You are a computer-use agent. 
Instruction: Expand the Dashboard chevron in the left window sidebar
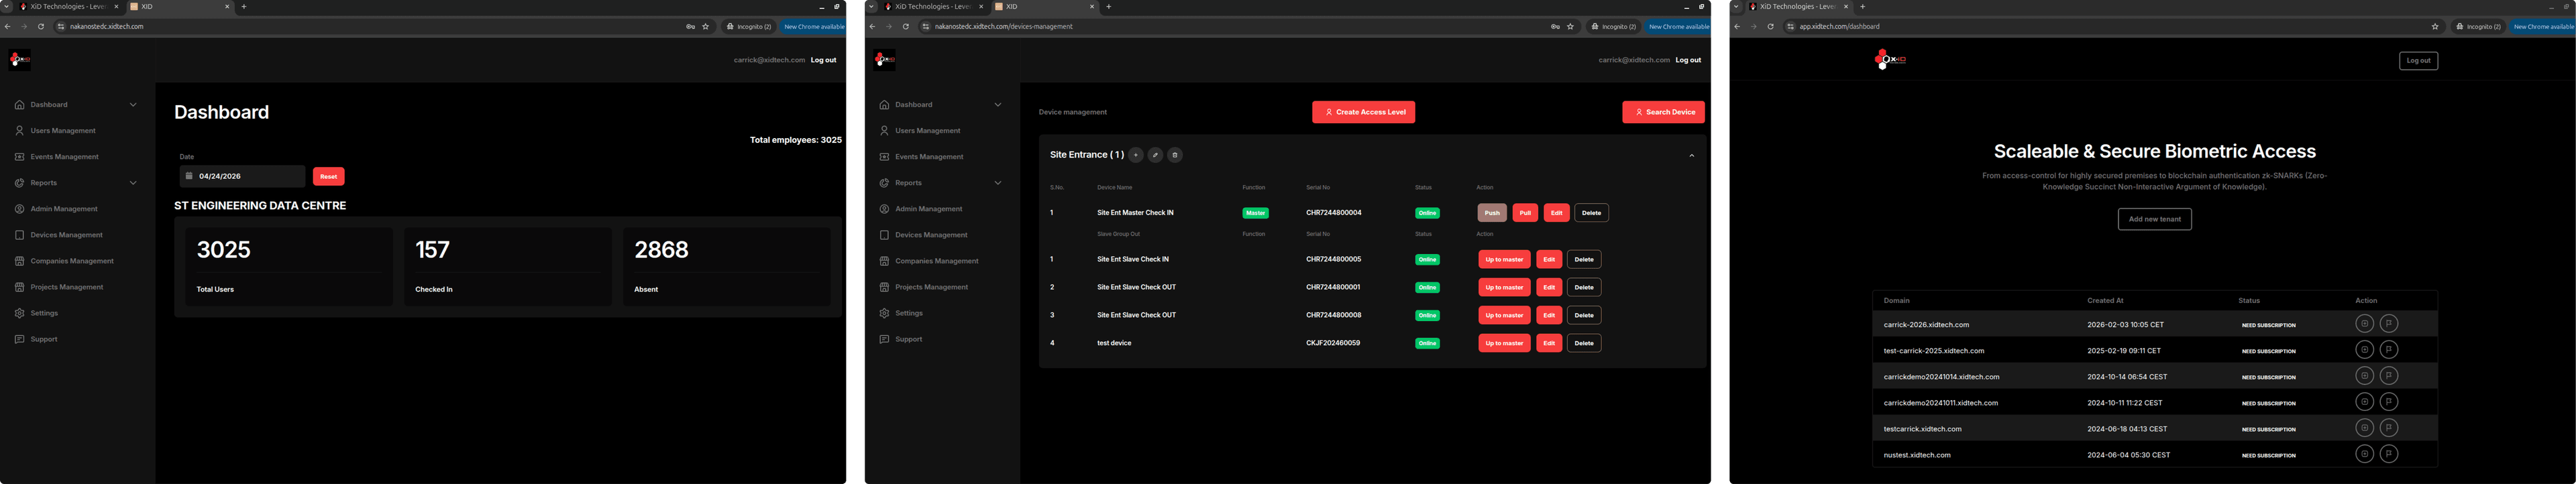(x=133, y=105)
